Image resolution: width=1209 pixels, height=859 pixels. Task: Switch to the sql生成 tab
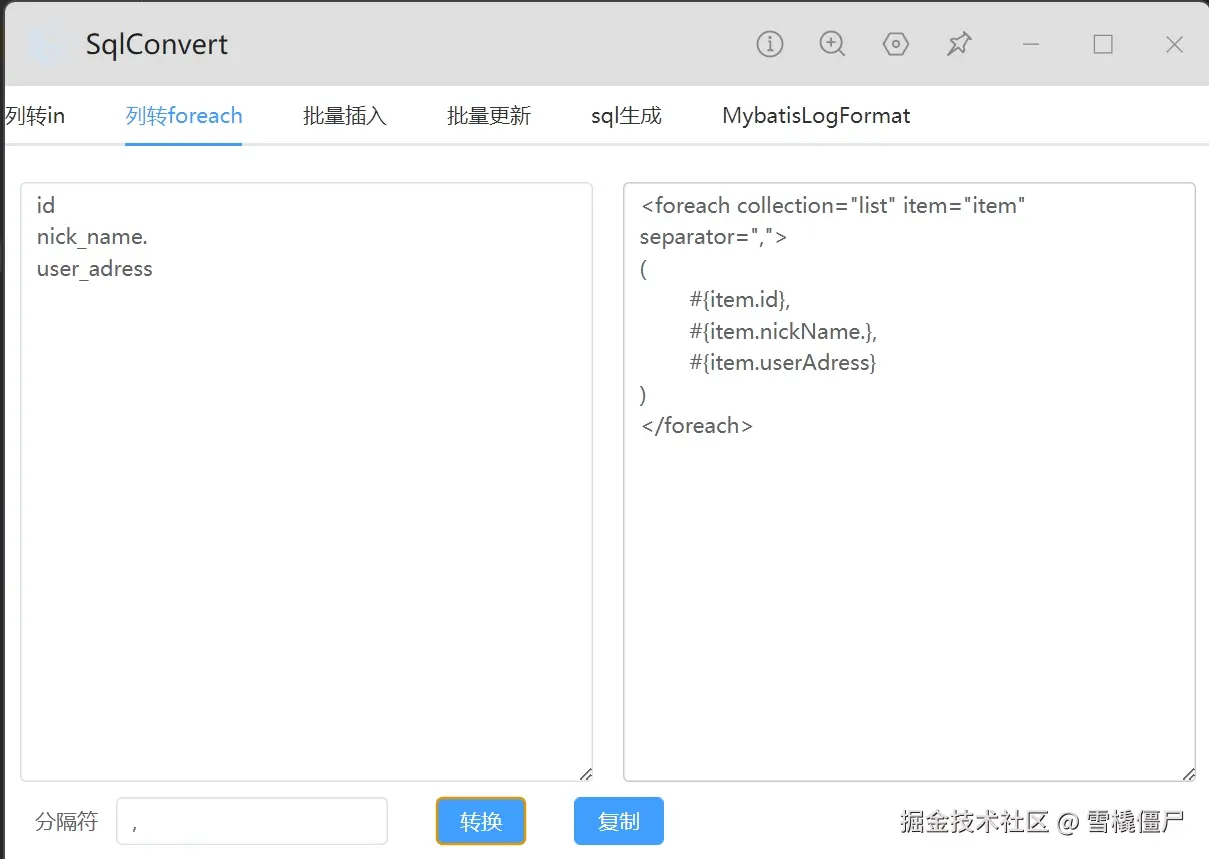coord(626,116)
